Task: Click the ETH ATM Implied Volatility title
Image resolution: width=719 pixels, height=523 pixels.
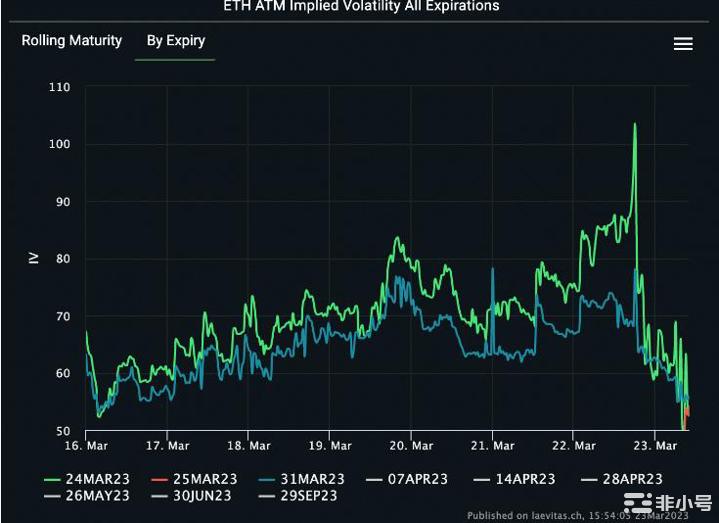Action: click(x=360, y=6)
